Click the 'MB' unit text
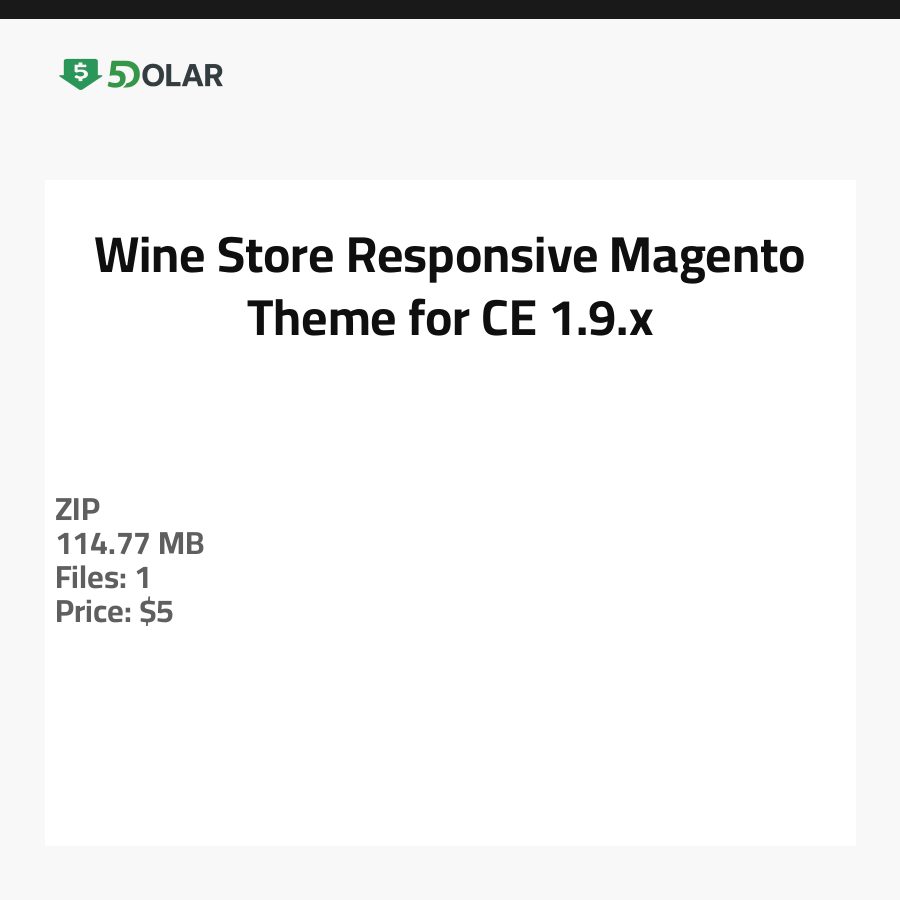900x900 pixels. click(182, 544)
